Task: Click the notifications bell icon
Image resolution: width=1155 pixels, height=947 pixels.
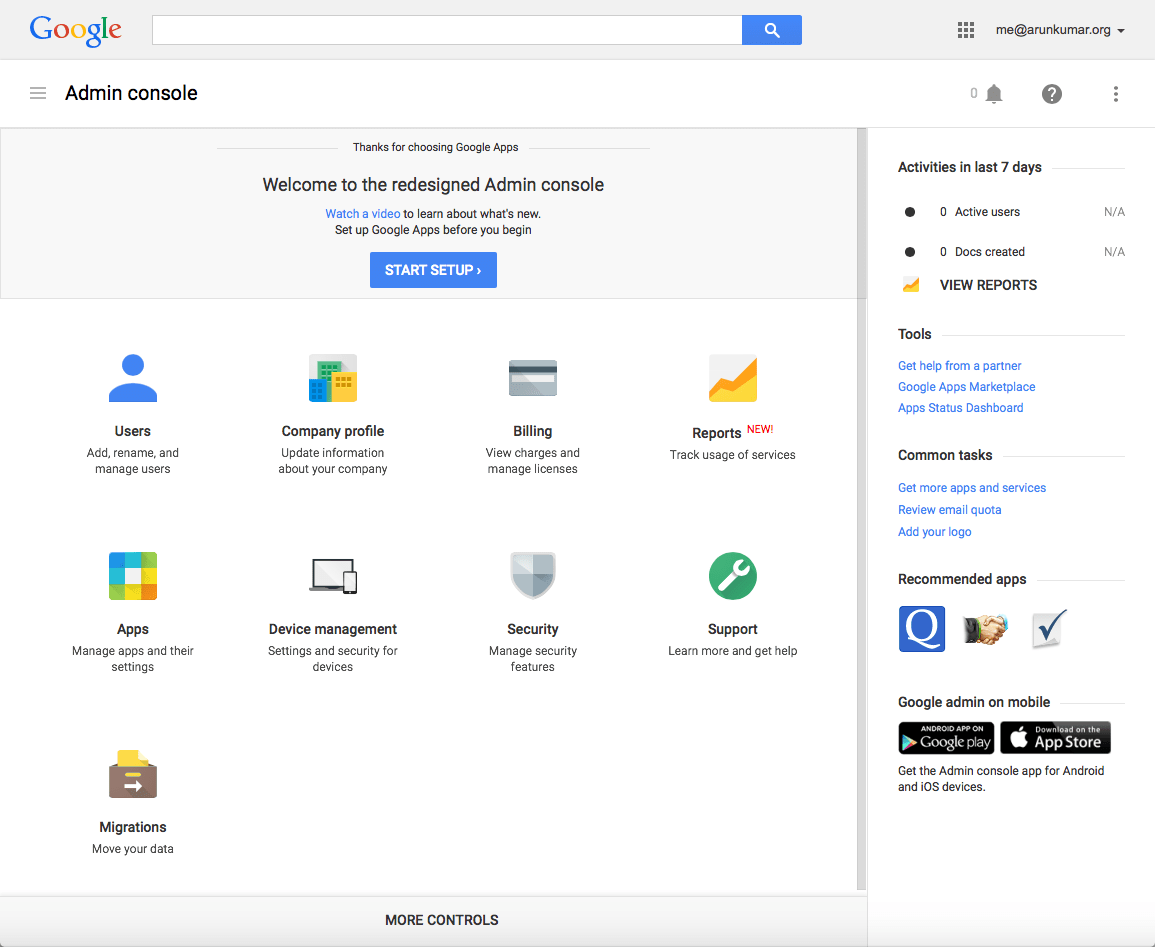Action: pyautogui.click(x=994, y=94)
